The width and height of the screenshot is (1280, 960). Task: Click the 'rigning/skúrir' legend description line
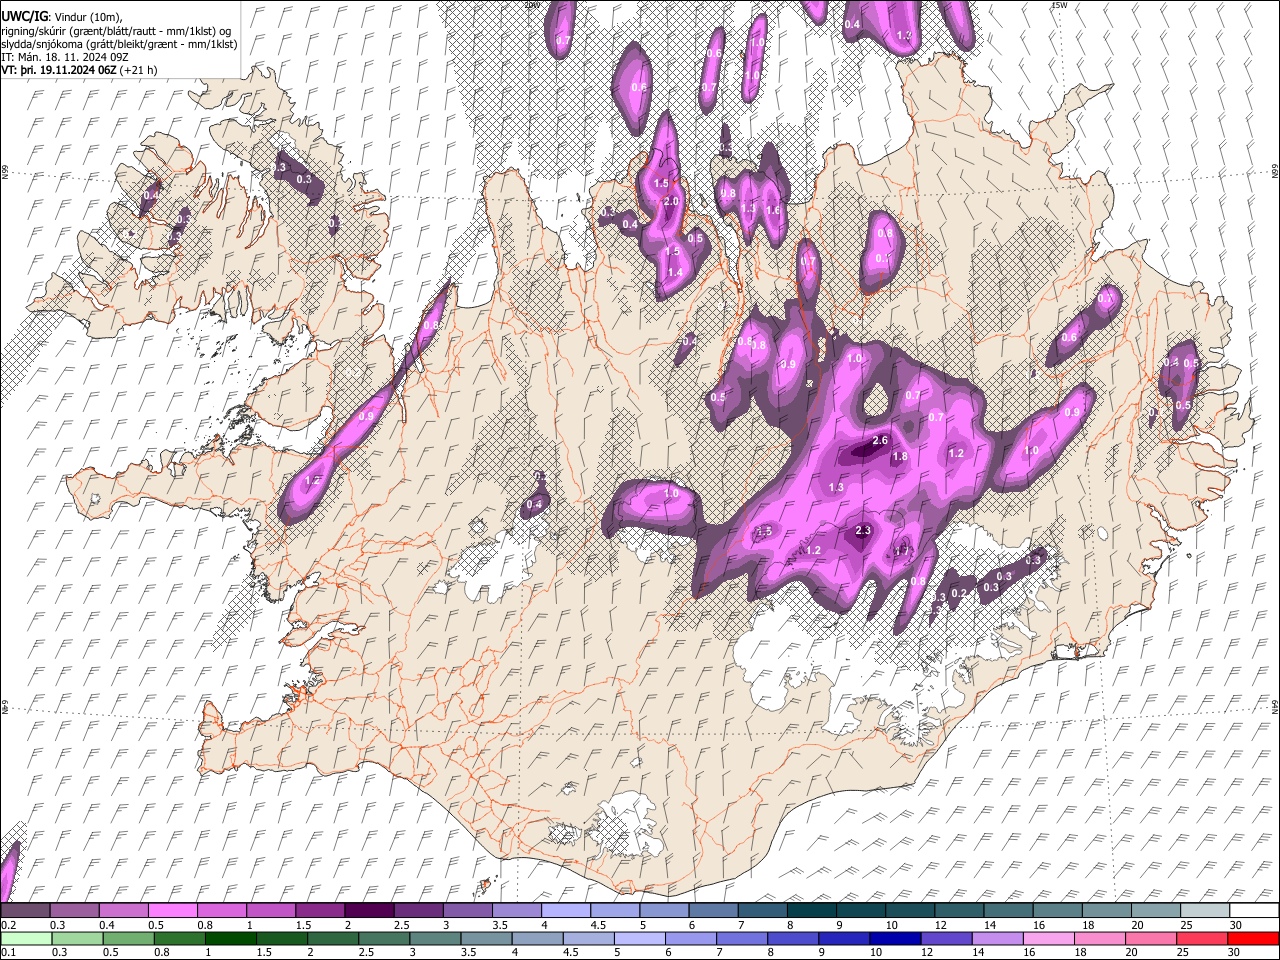[118, 30]
